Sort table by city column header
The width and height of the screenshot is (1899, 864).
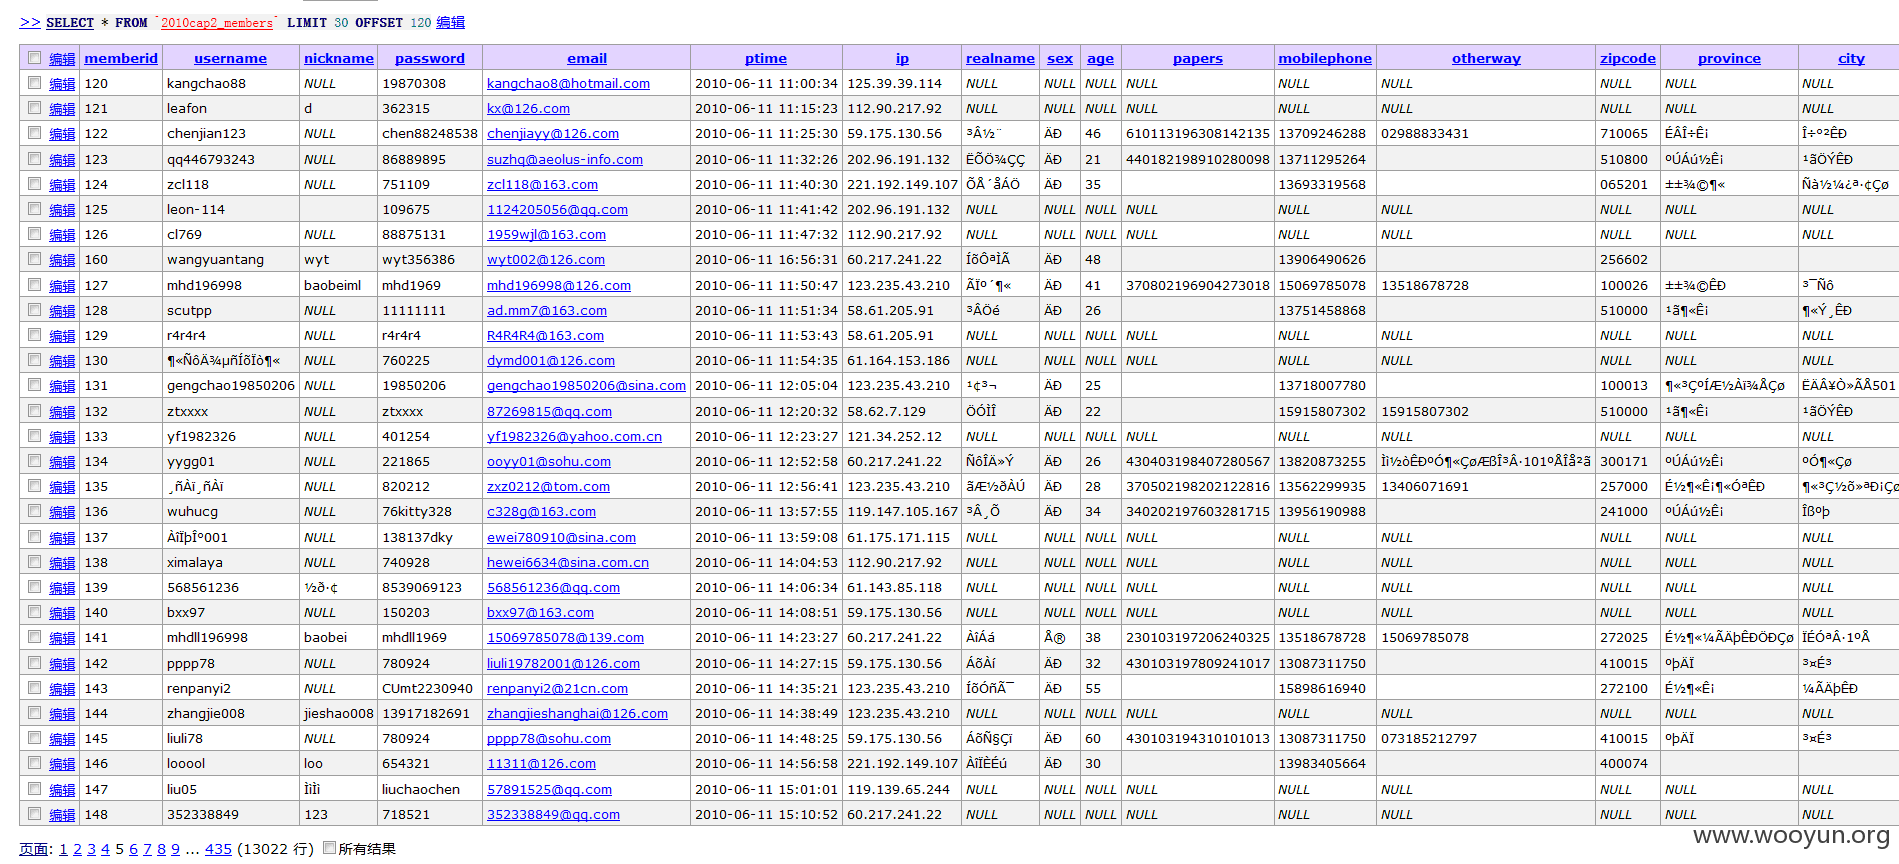pyautogui.click(x=1851, y=59)
